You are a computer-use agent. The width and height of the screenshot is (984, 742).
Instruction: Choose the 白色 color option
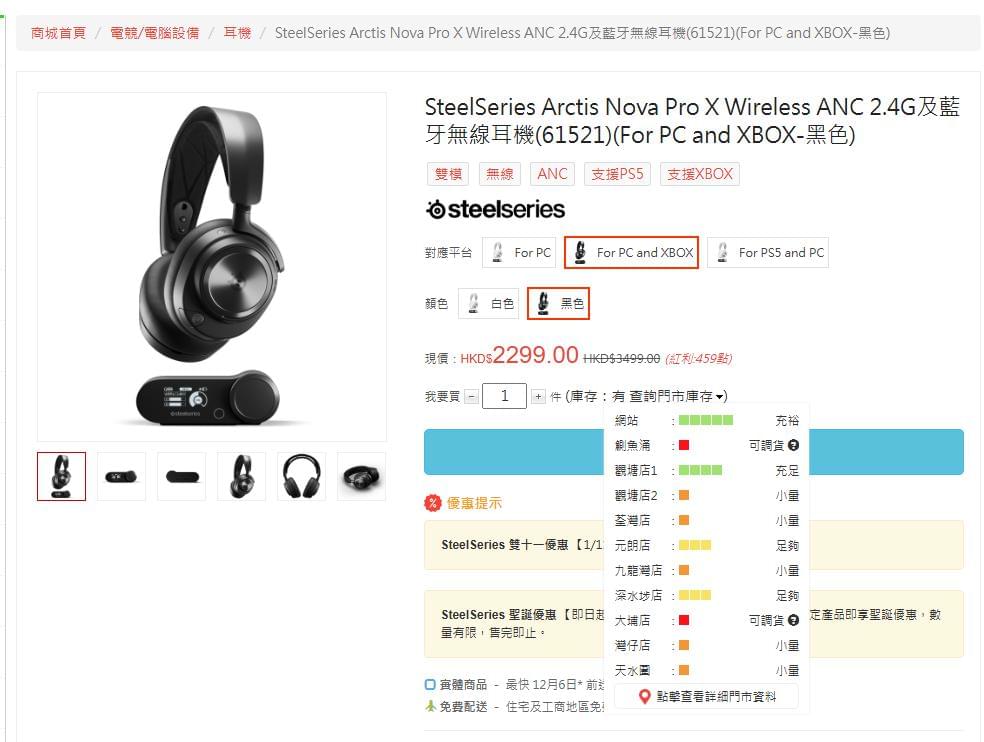pyautogui.click(x=489, y=304)
